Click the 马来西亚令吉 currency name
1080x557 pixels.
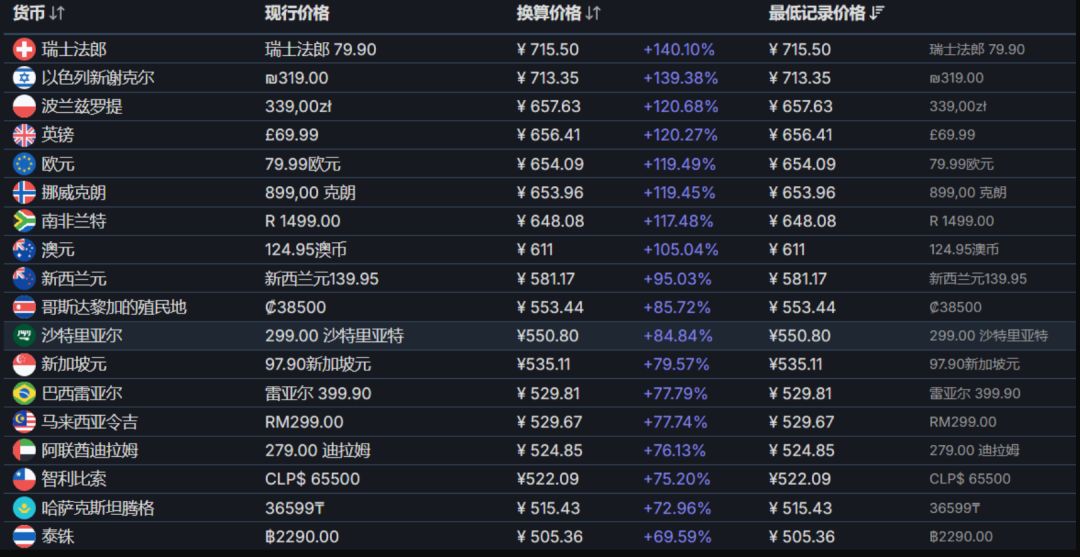pos(90,422)
